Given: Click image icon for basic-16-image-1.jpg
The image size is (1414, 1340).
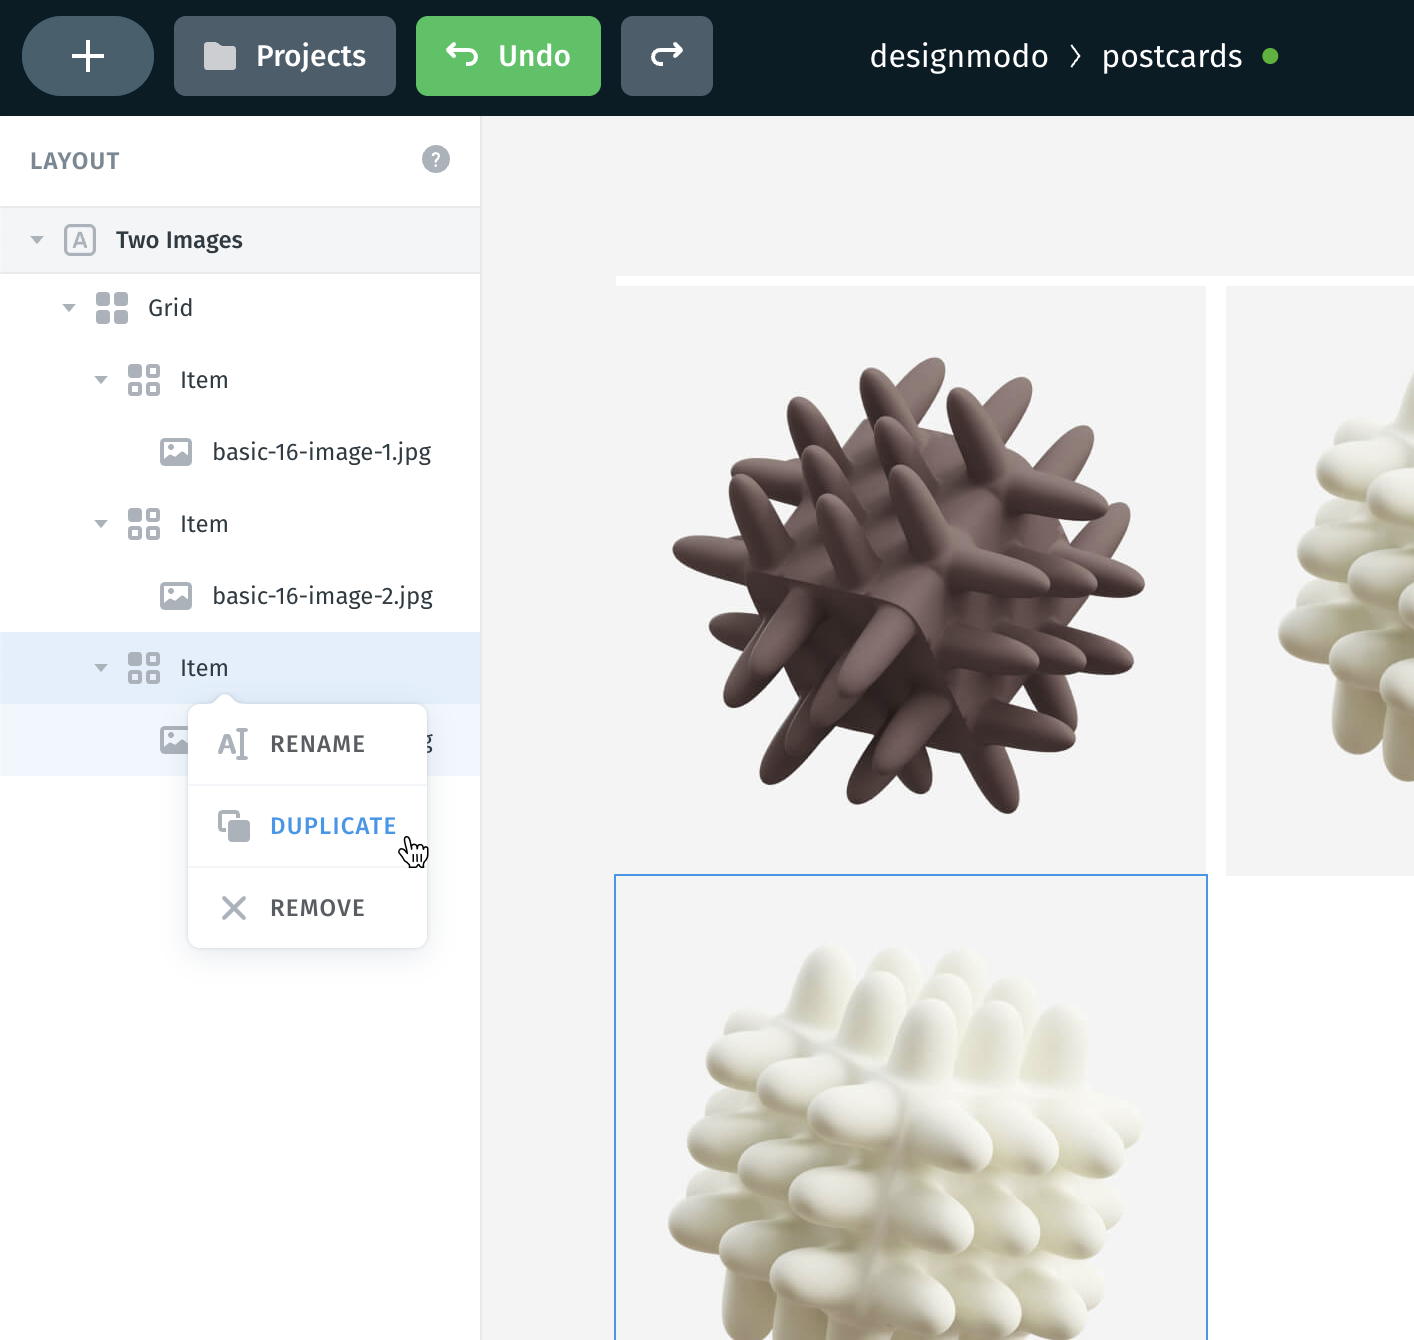Looking at the screenshot, I should click(176, 452).
